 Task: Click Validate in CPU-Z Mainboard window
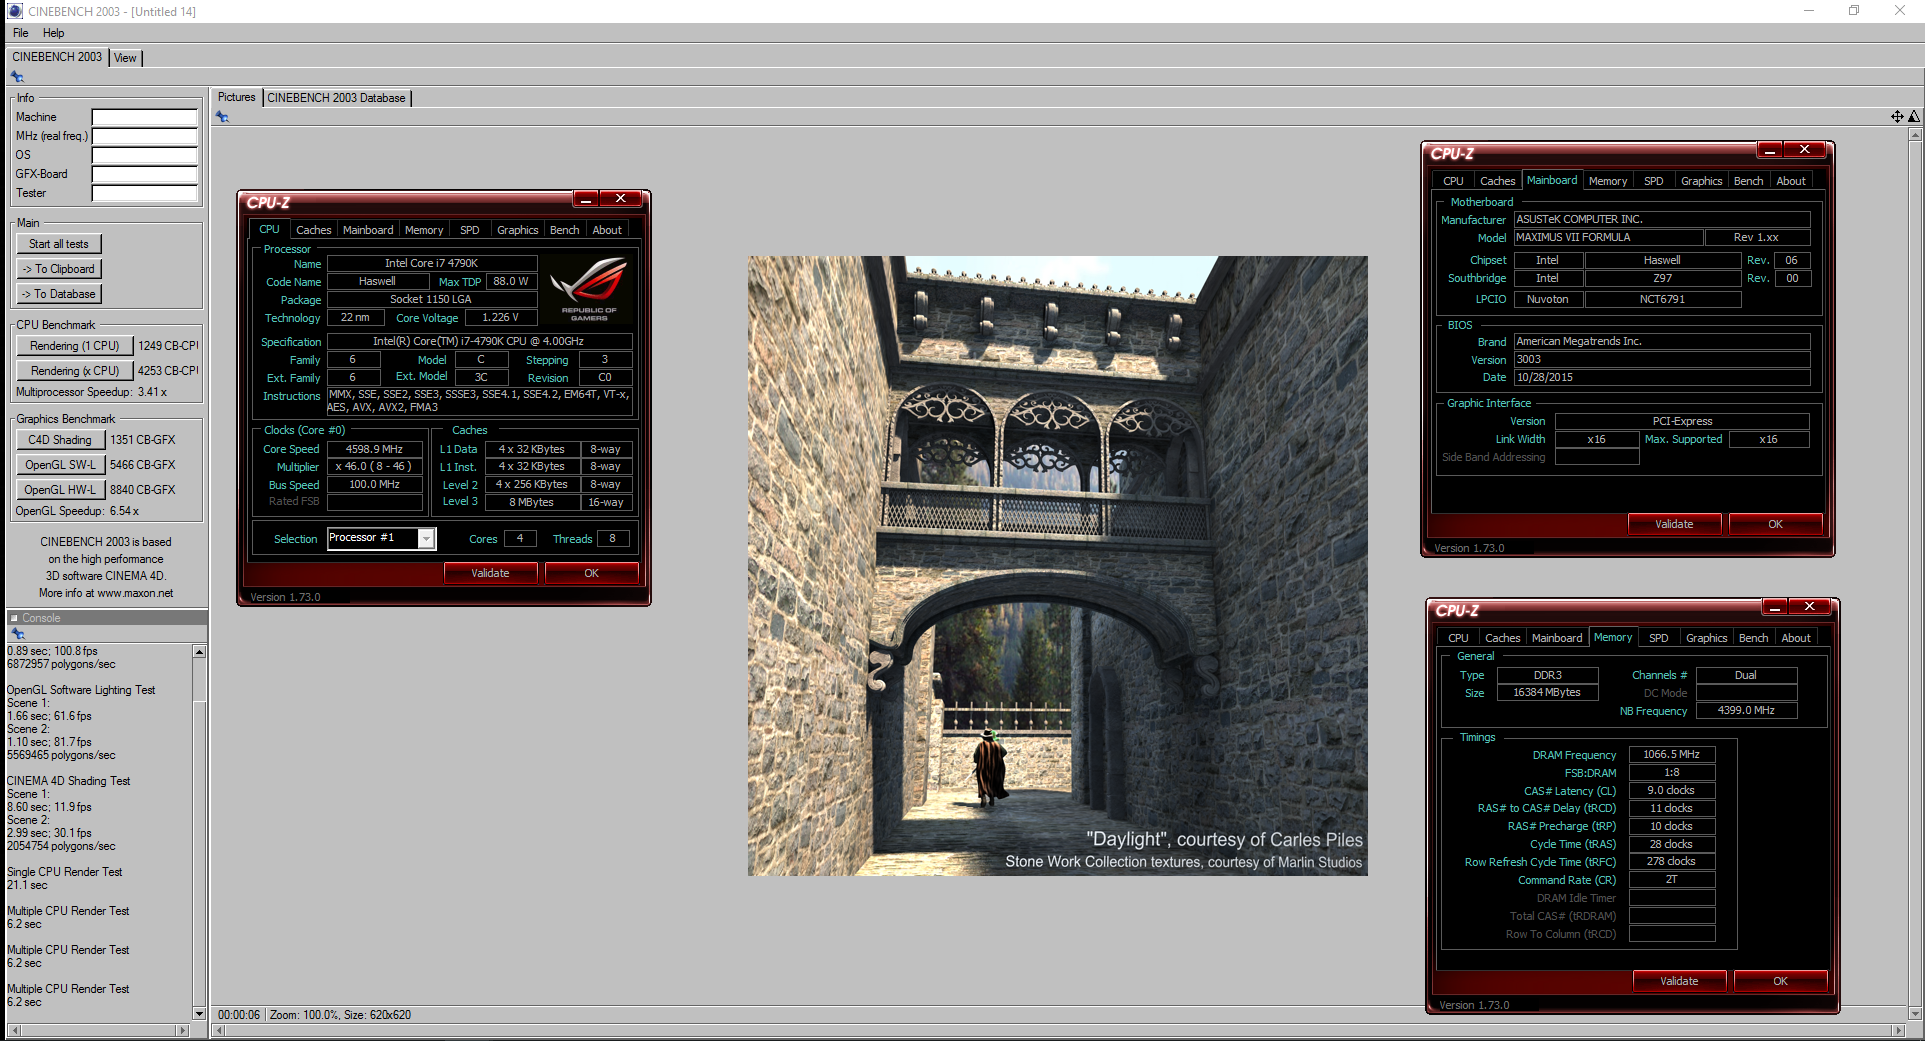(1674, 524)
